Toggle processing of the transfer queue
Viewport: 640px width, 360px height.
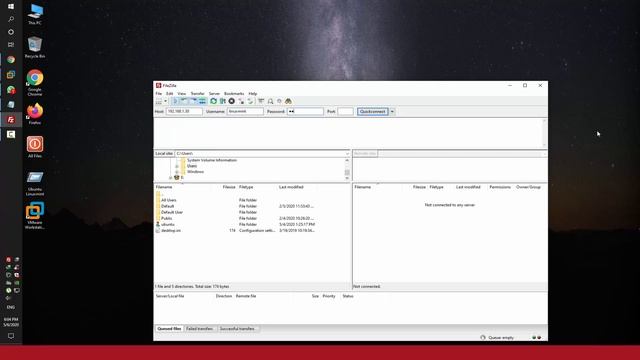pos(222,101)
